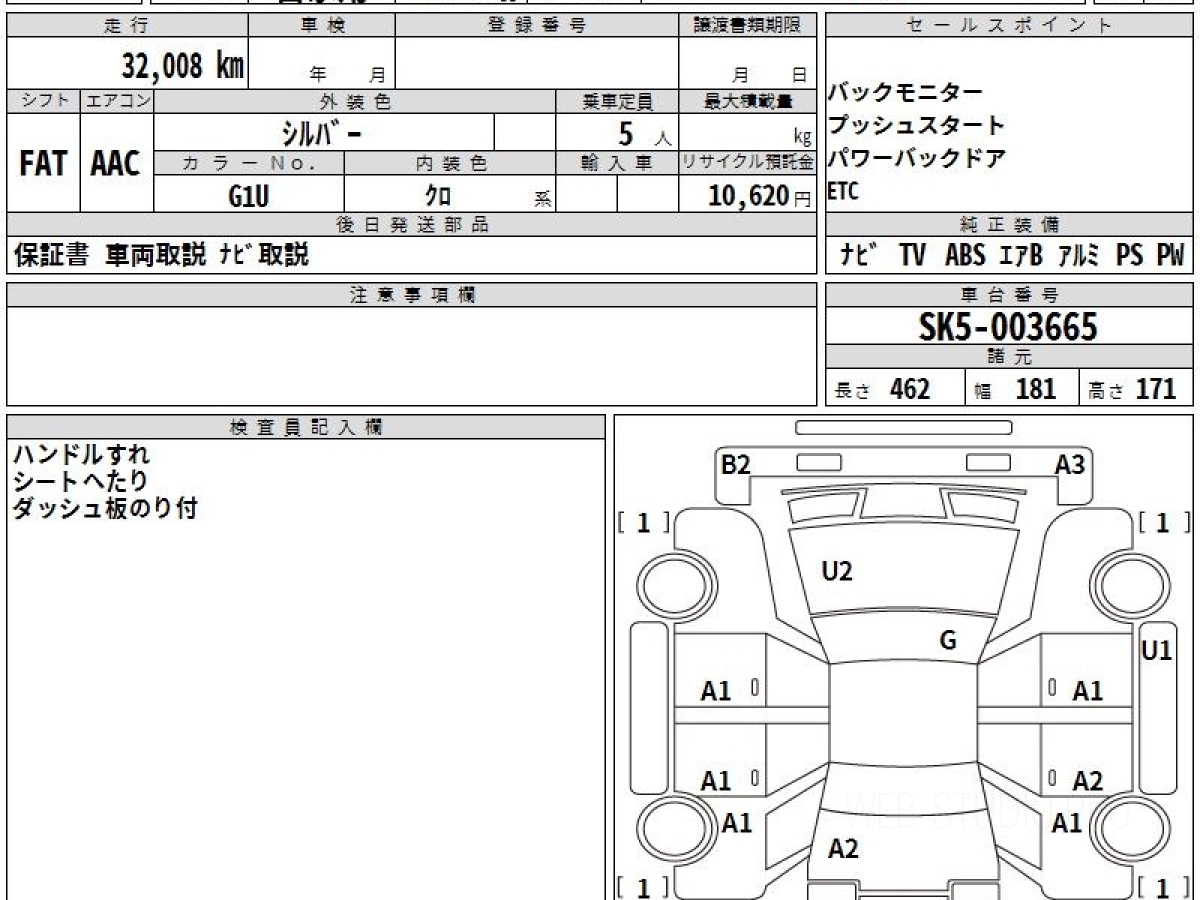Select TV in the equipment row
This screenshot has width=1200, height=900.
[912, 256]
